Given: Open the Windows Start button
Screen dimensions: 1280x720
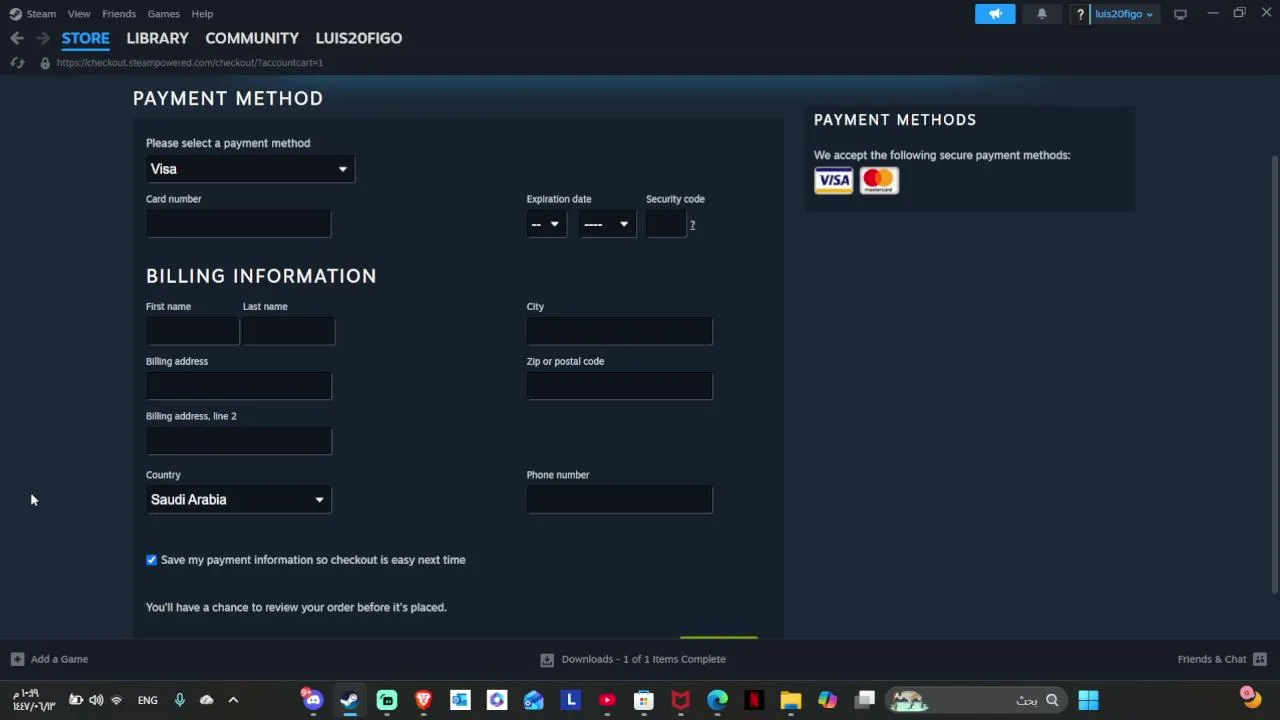Looking at the screenshot, I should point(1088,700).
